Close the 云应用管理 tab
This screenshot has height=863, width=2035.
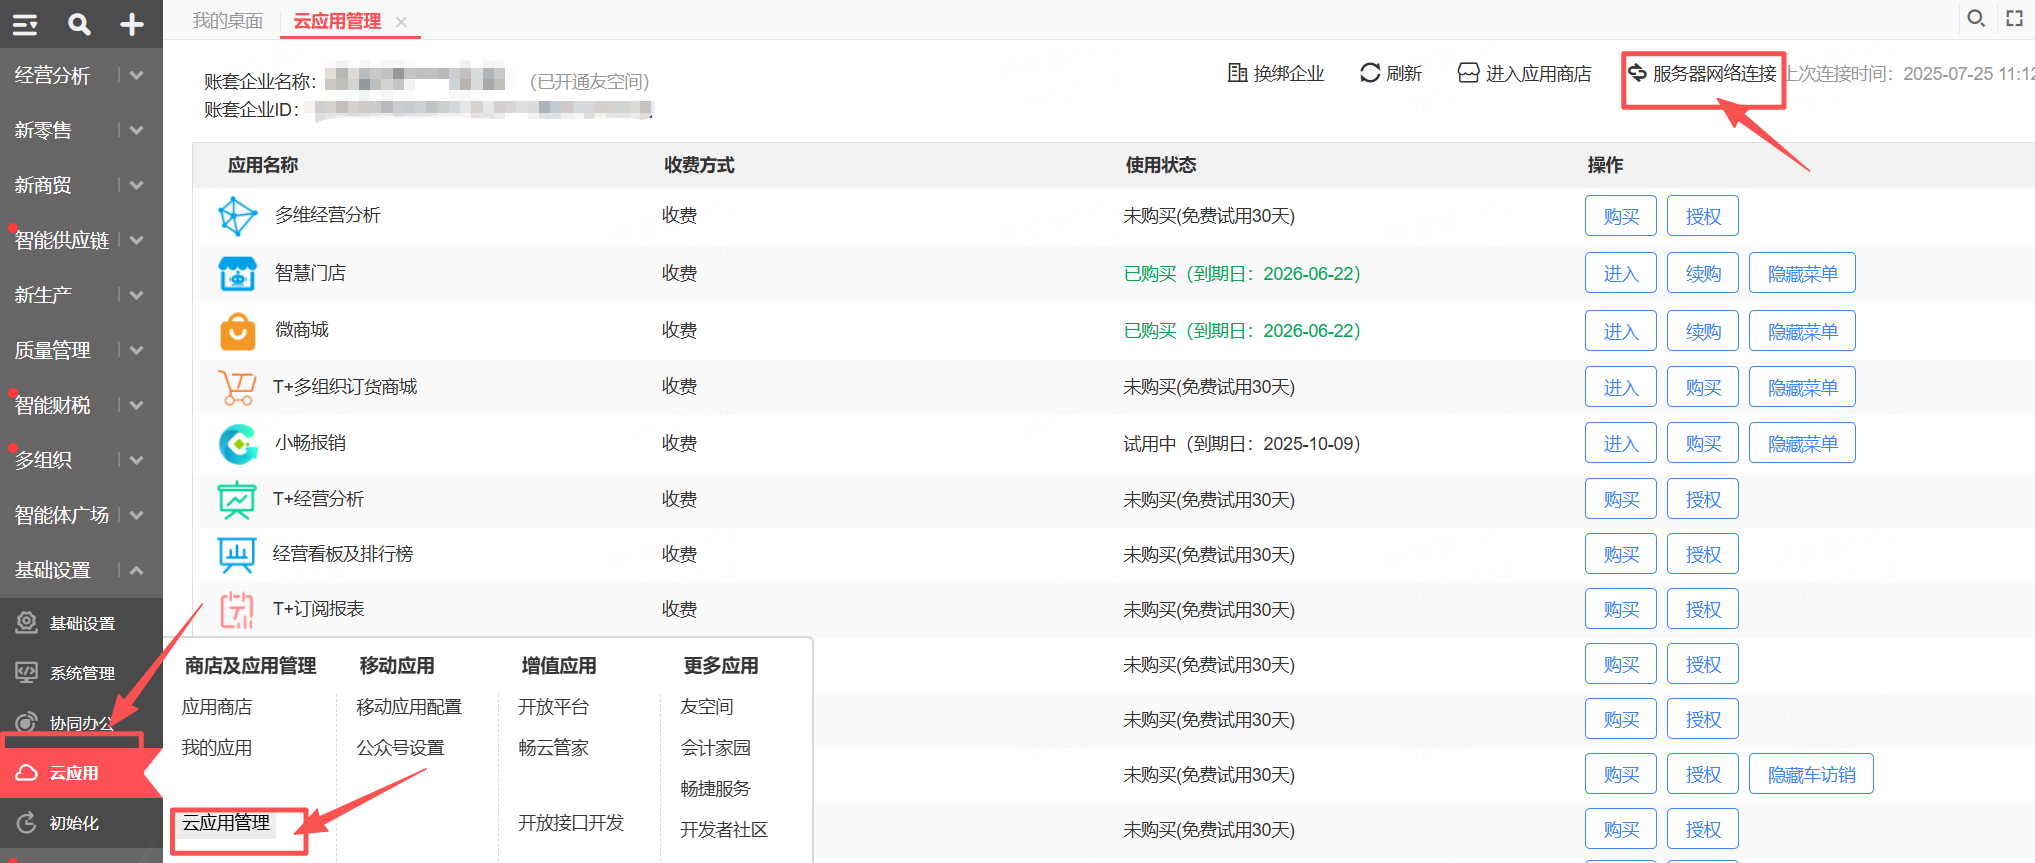(x=401, y=22)
